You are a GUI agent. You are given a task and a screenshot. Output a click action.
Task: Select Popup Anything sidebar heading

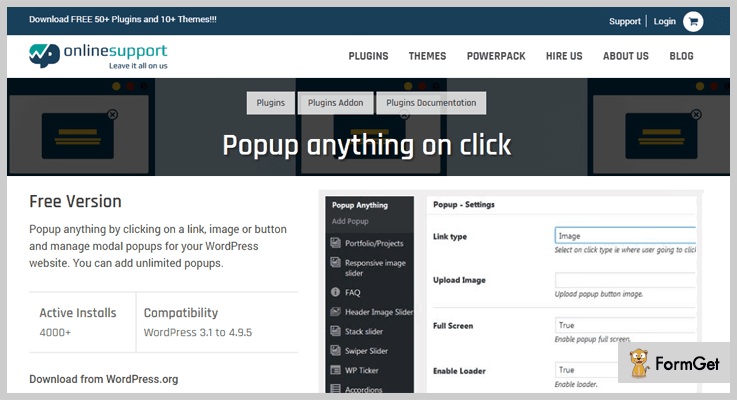pos(360,205)
